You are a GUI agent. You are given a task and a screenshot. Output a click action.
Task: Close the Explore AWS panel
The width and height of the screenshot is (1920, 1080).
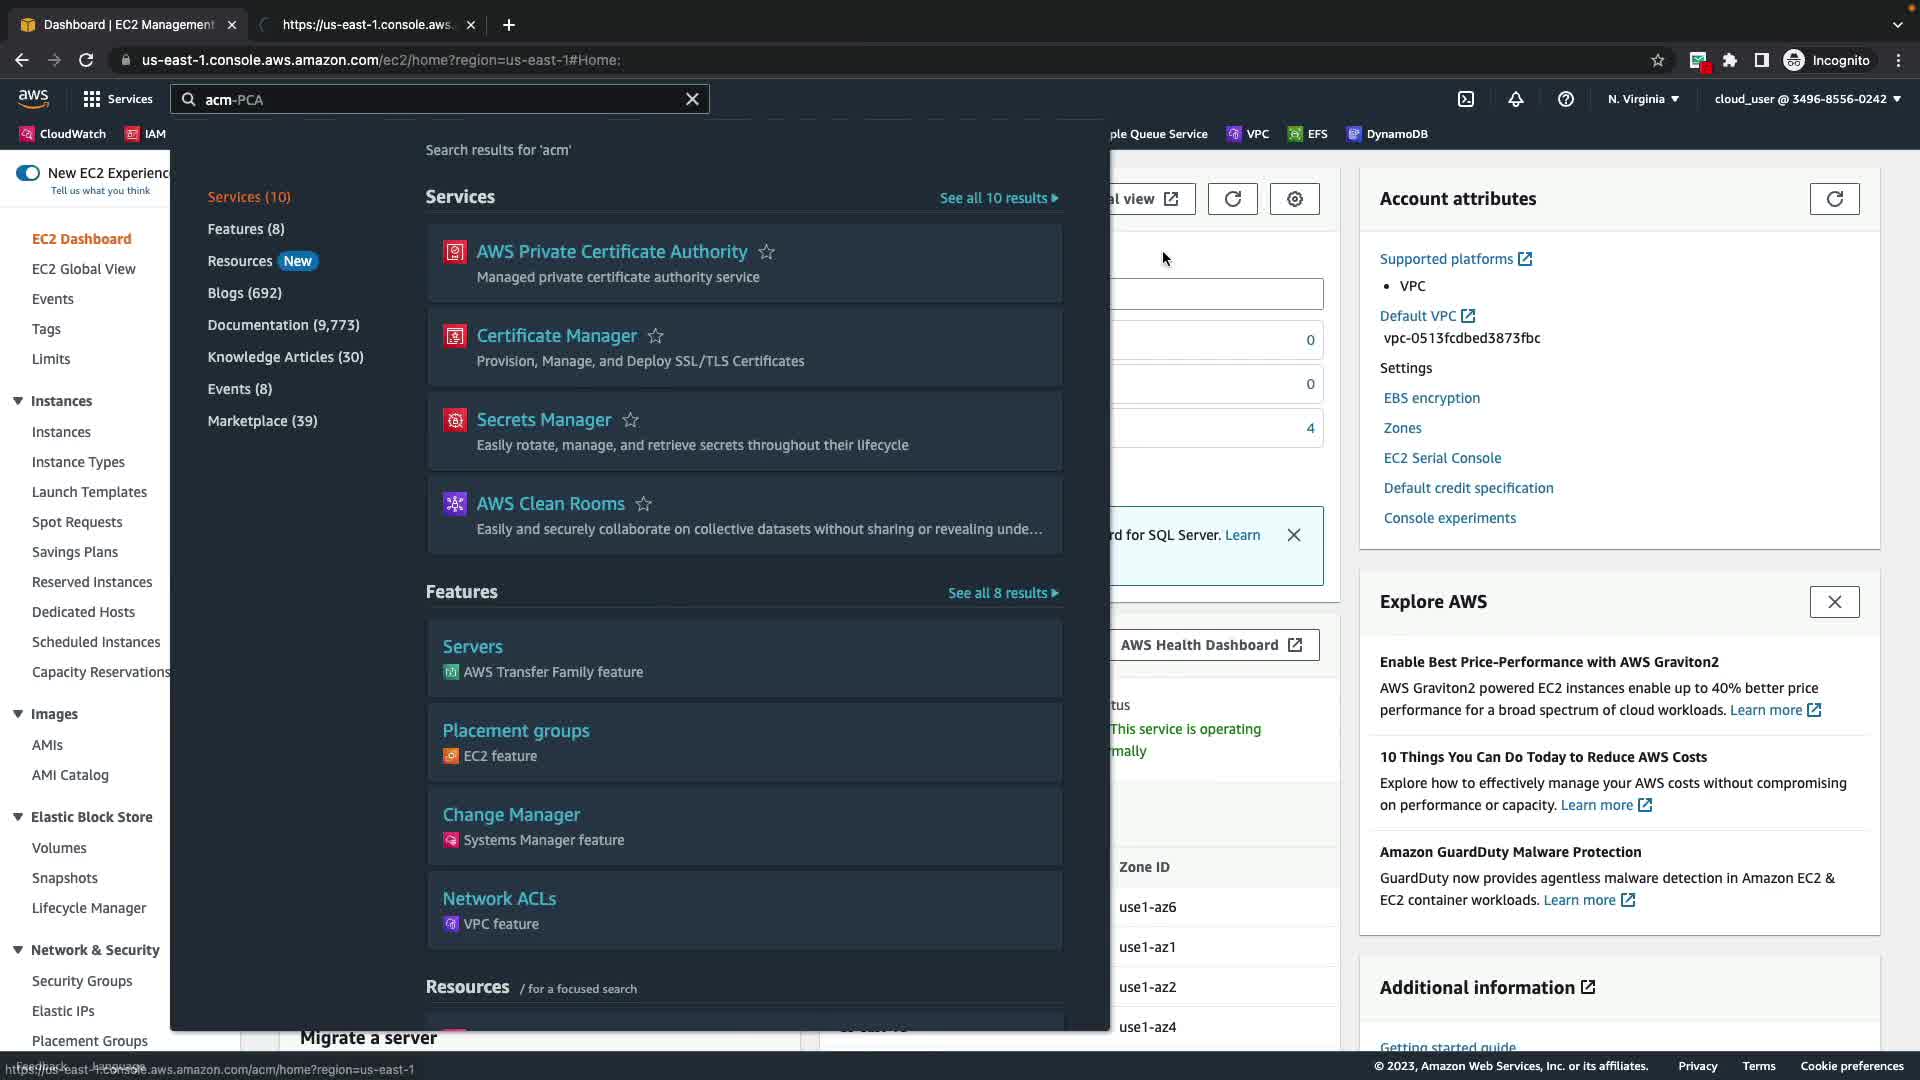pos(1834,602)
